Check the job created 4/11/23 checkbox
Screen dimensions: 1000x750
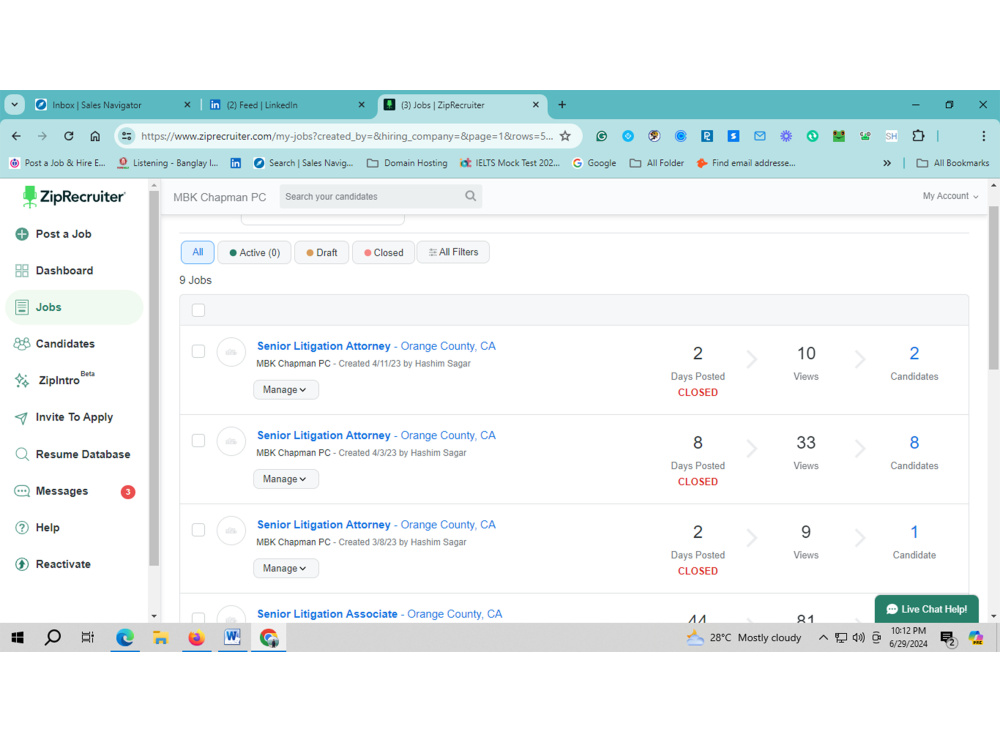[x=198, y=351]
